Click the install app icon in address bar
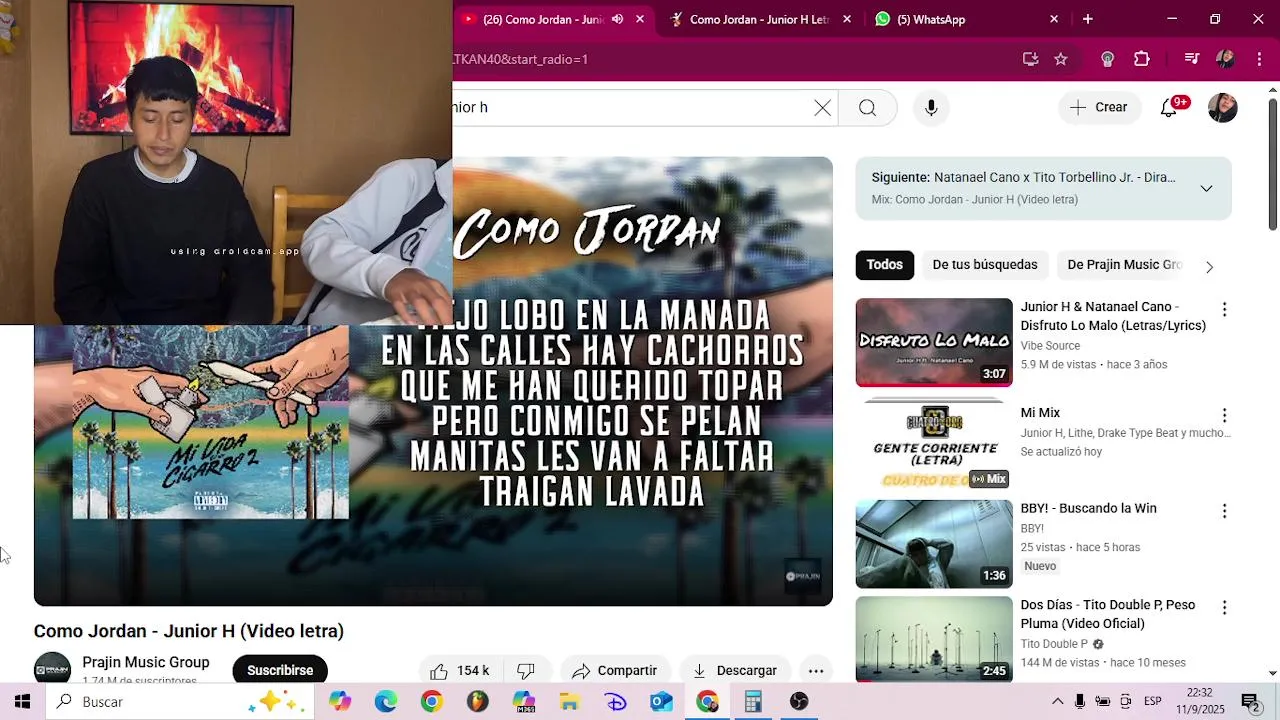 coord(1030,59)
